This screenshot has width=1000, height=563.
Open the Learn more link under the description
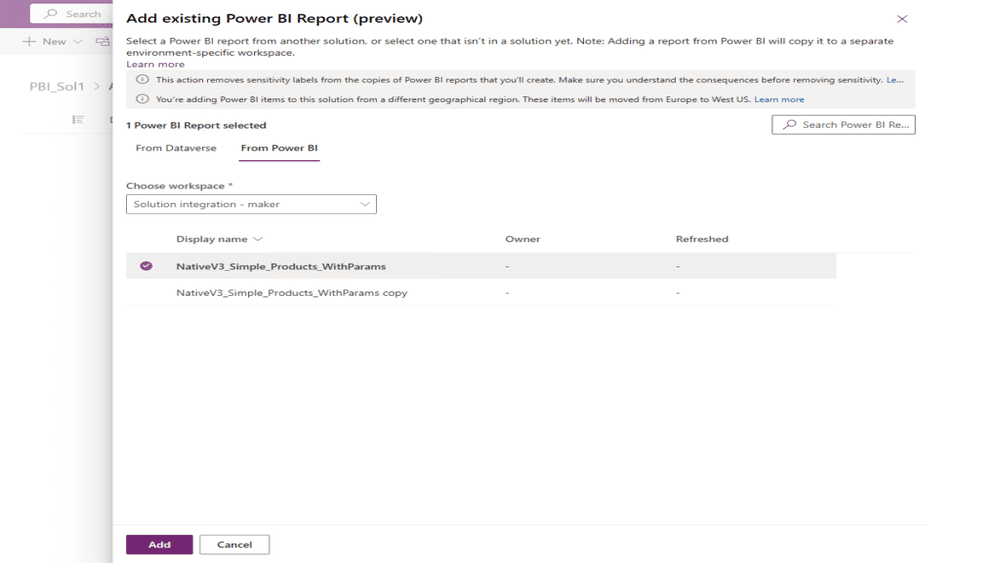click(x=155, y=64)
